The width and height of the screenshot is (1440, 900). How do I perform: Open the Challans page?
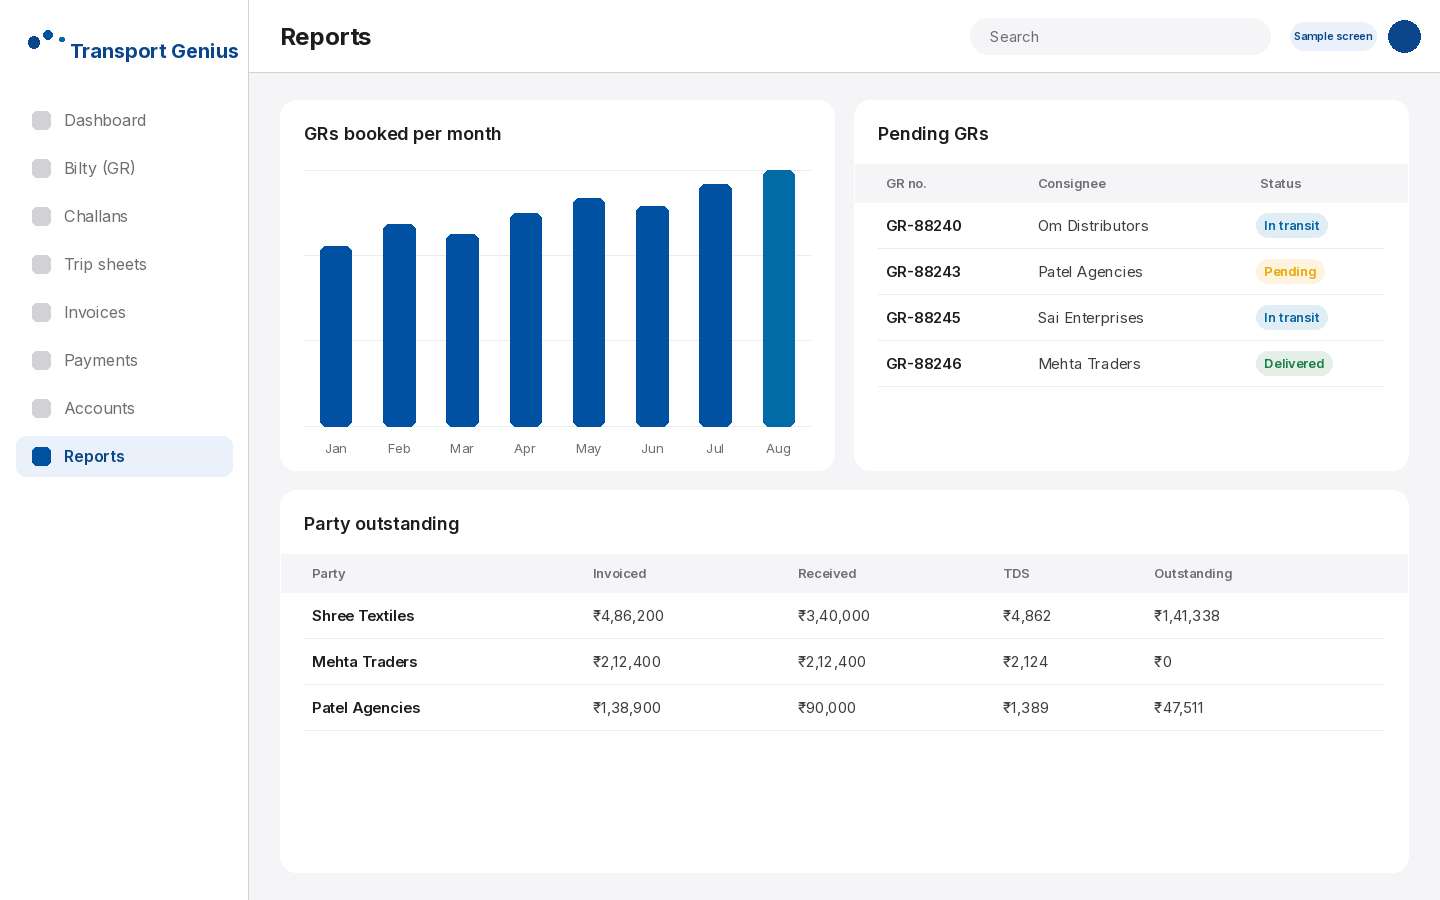[x=124, y=216]
